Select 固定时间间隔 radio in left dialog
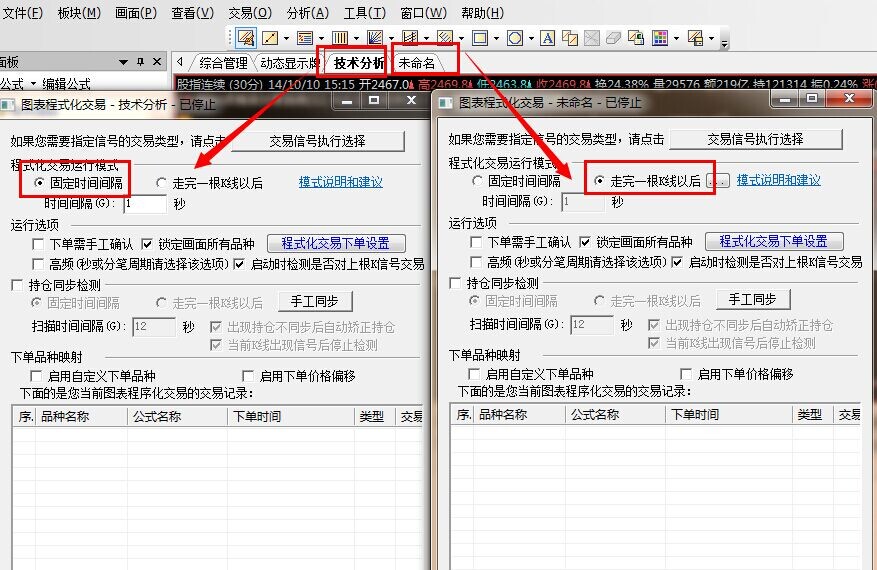This screenshot has height=570, width=877. pyautogui.click(x=39, y=183)
